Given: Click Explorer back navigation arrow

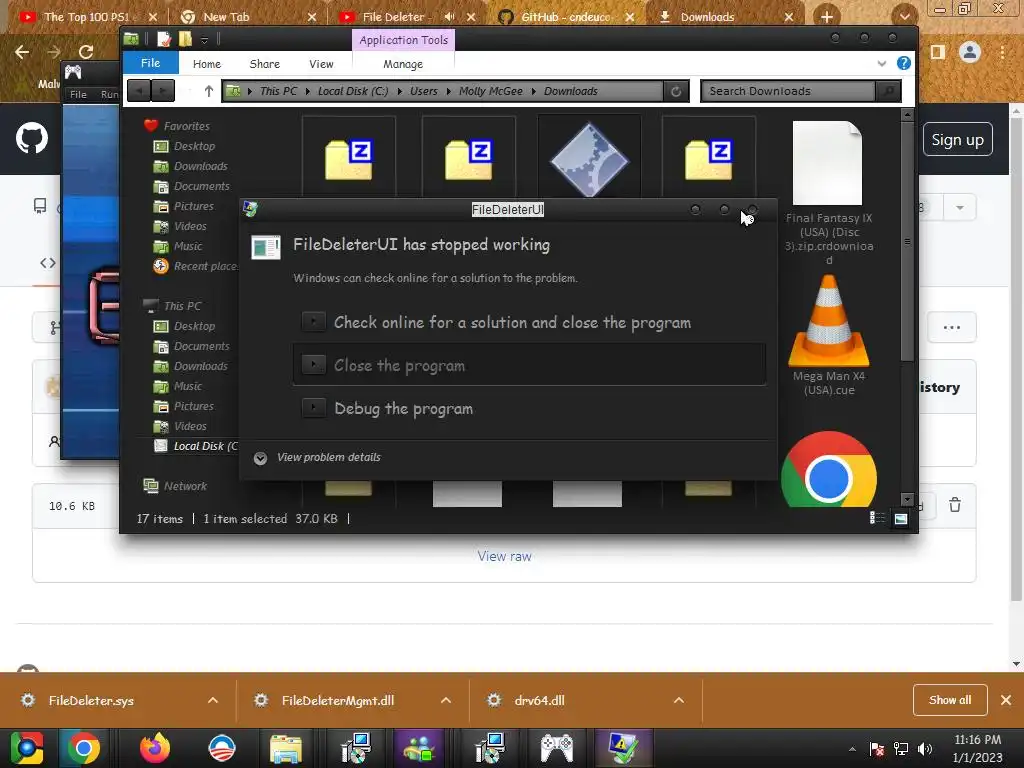Looking at the screenshot, I should click(139, 91).
